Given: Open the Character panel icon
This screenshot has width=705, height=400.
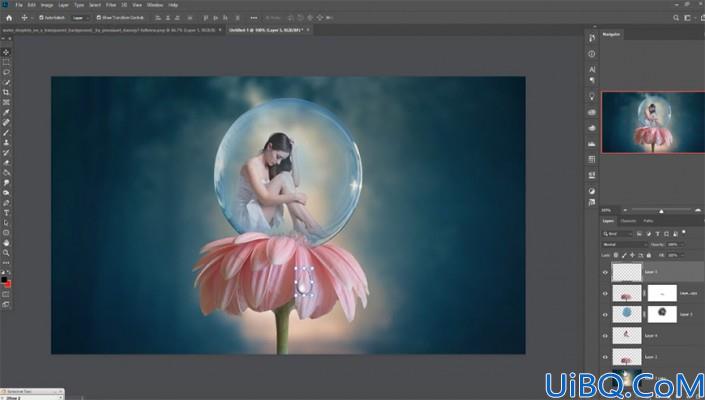Looking at the screenshot, I should (x=592, y=69).
